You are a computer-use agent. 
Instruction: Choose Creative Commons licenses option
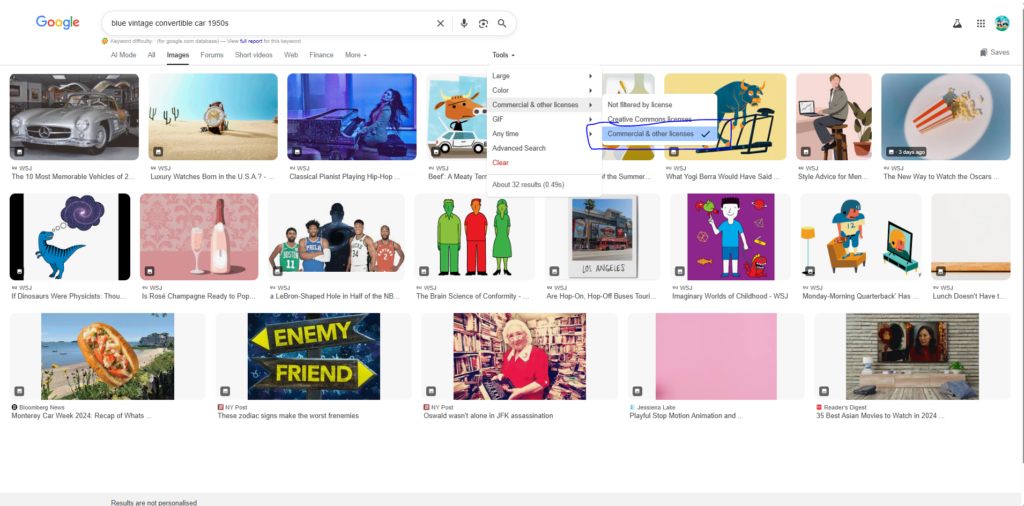(x=649, y=119)
